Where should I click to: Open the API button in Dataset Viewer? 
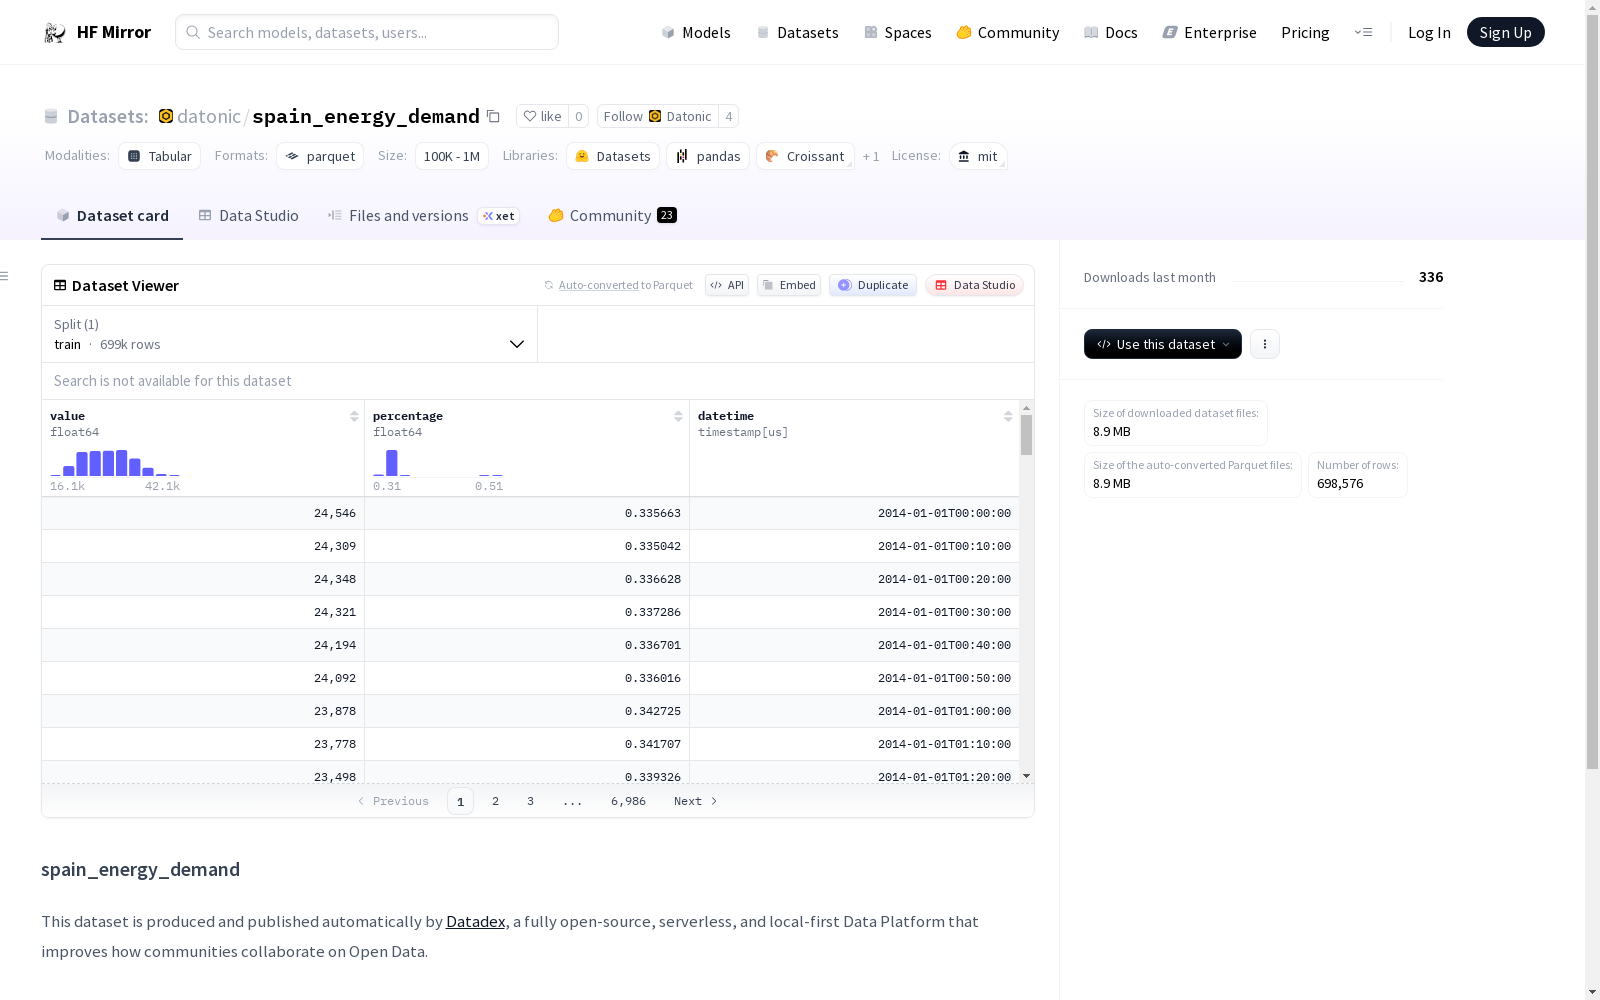[727, 285]
